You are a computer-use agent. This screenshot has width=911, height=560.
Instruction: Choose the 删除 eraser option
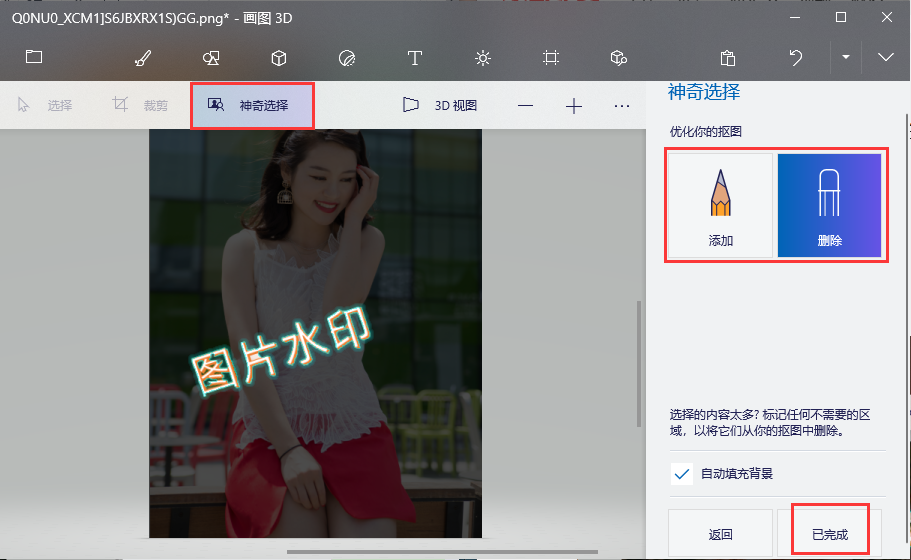pos(829,205)
